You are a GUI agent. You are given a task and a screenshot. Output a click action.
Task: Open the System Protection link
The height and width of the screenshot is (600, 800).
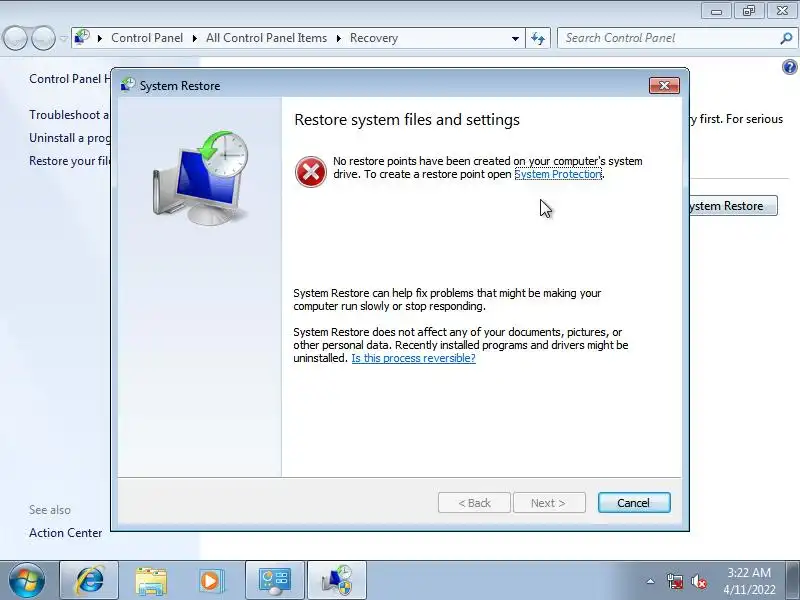[x=558, y=174]
